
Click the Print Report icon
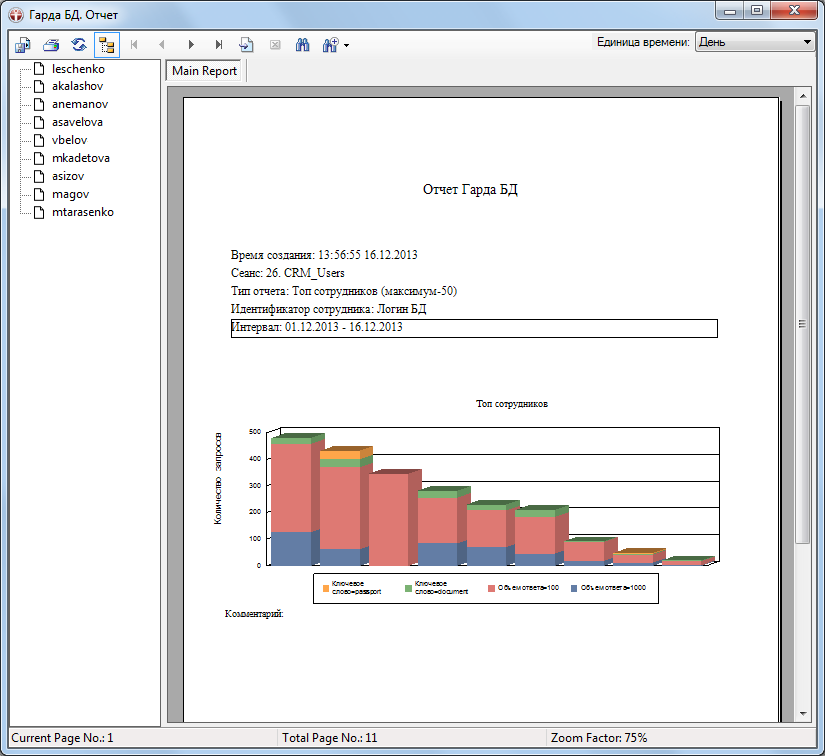[51, 44]
